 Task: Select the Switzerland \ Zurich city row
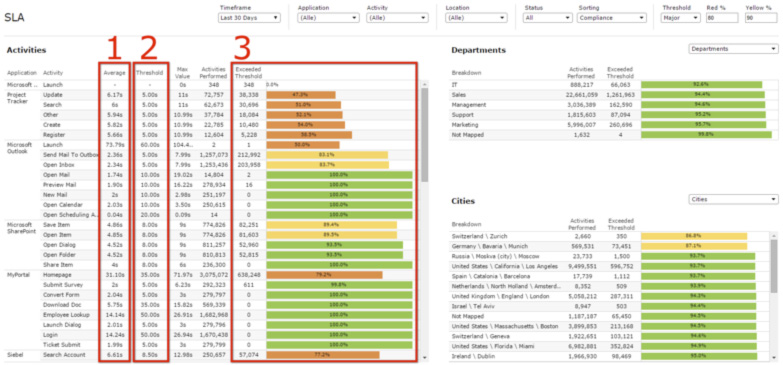[x=610, y=236]
